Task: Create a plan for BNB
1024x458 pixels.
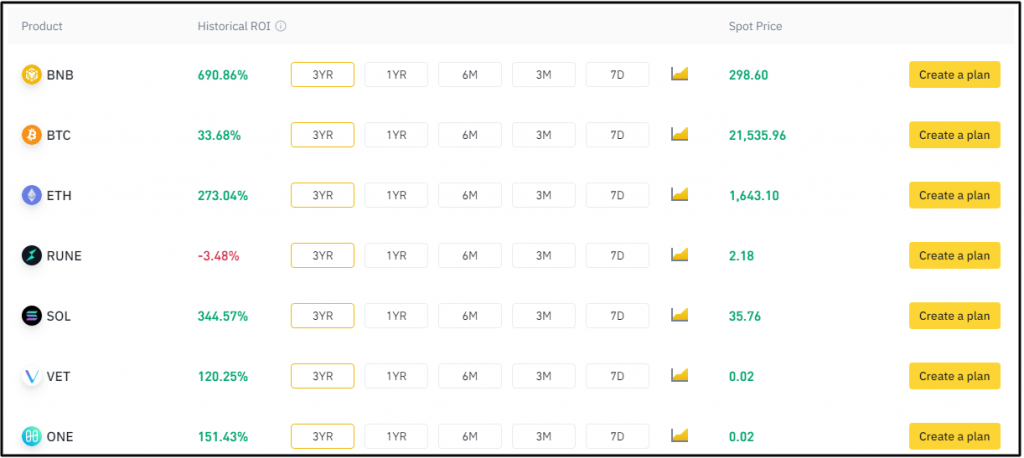Action: [x=954, y=75]
